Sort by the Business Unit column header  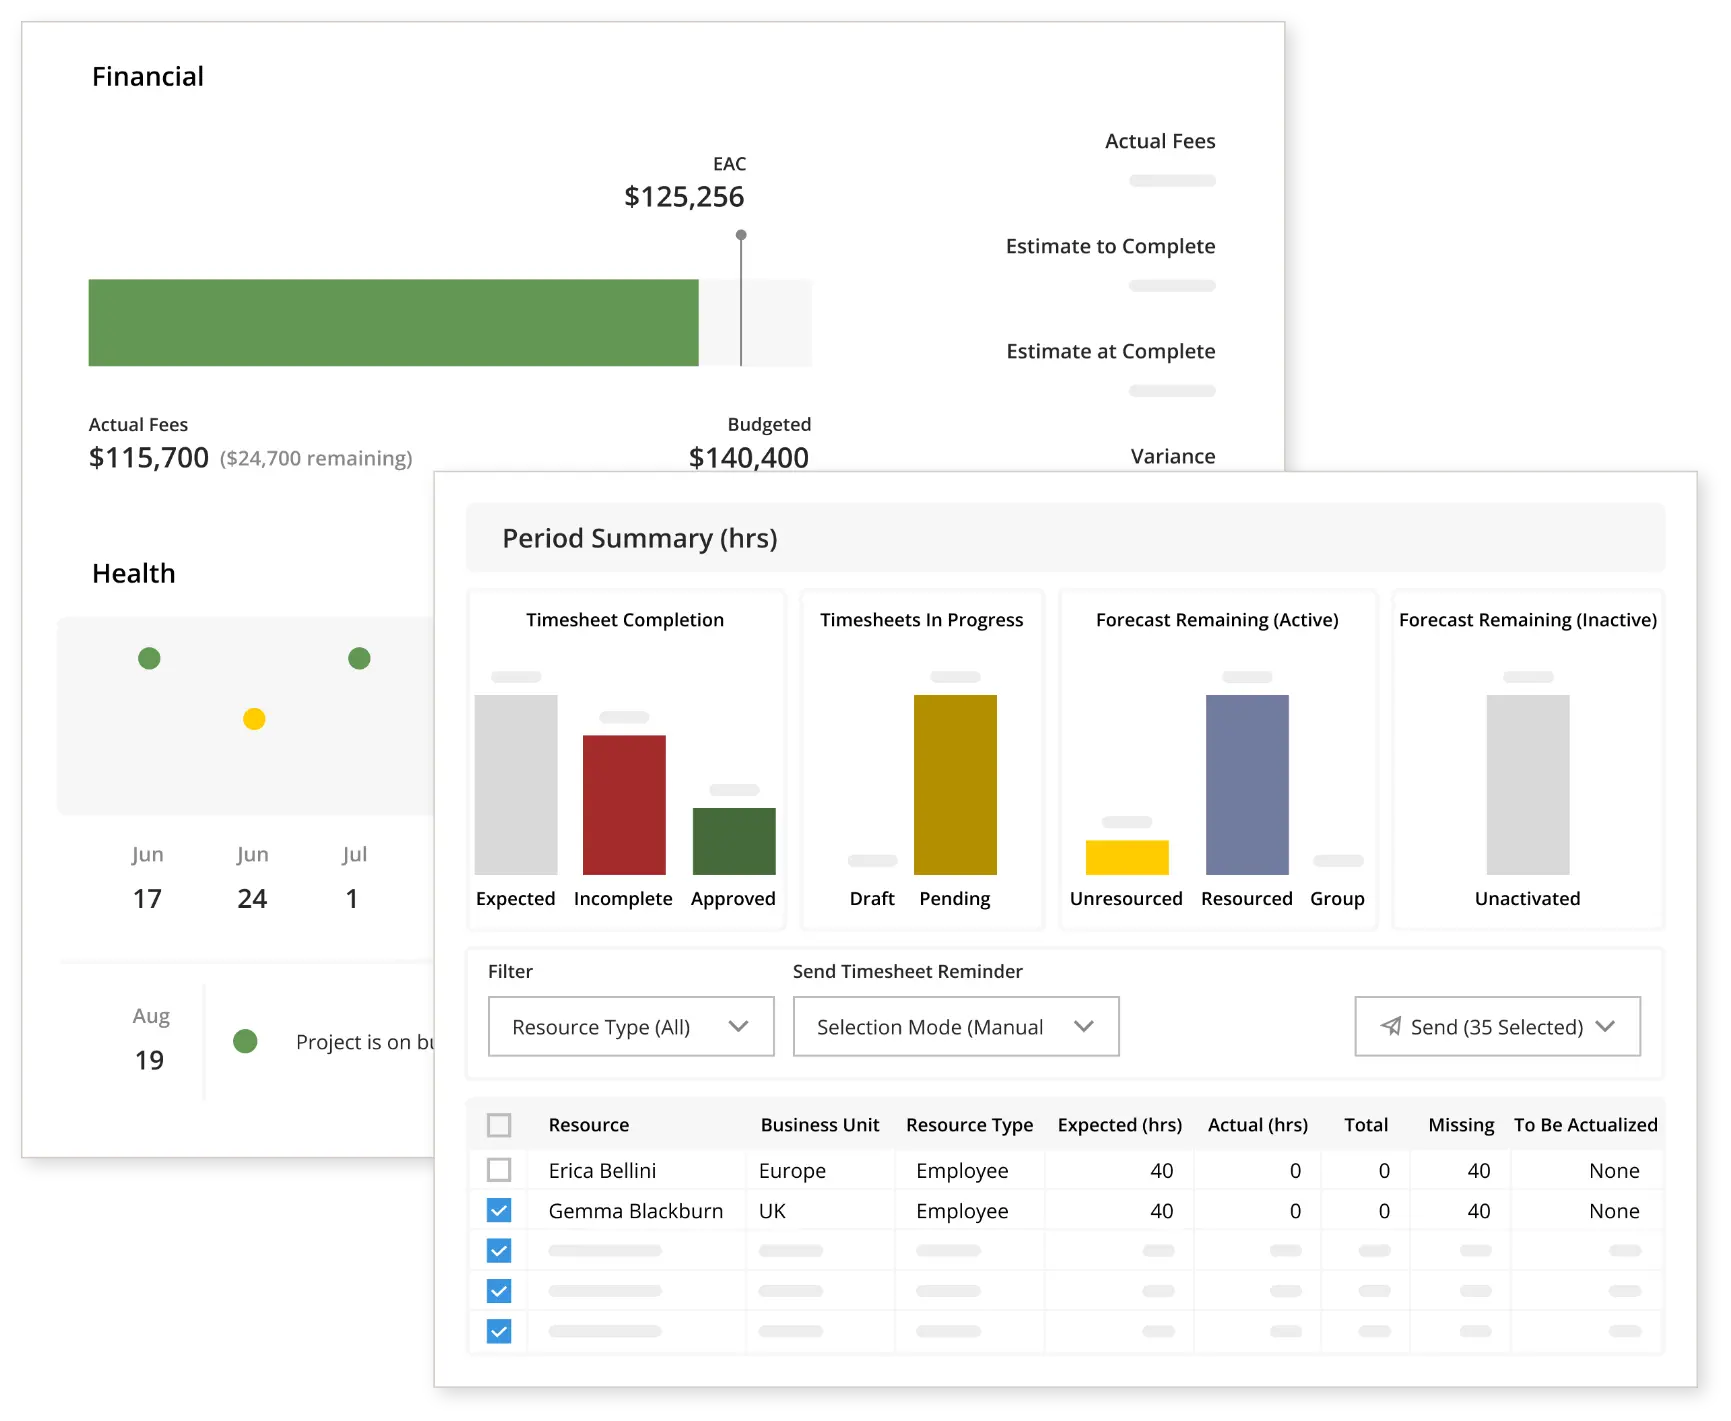tap(820, 1125)
